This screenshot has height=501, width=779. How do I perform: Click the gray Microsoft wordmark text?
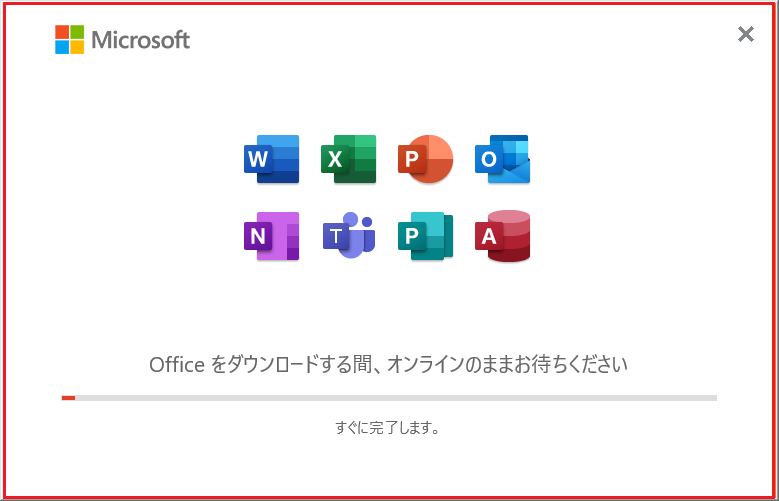coord(141,40)
